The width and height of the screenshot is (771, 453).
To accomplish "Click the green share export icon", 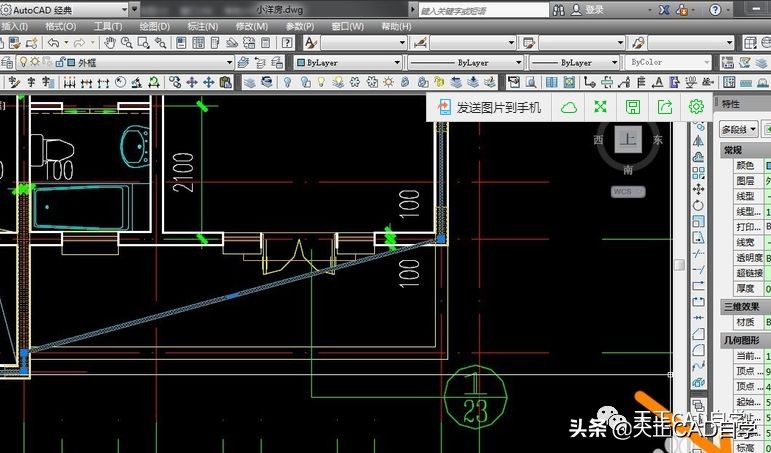I will click(664, 107).
